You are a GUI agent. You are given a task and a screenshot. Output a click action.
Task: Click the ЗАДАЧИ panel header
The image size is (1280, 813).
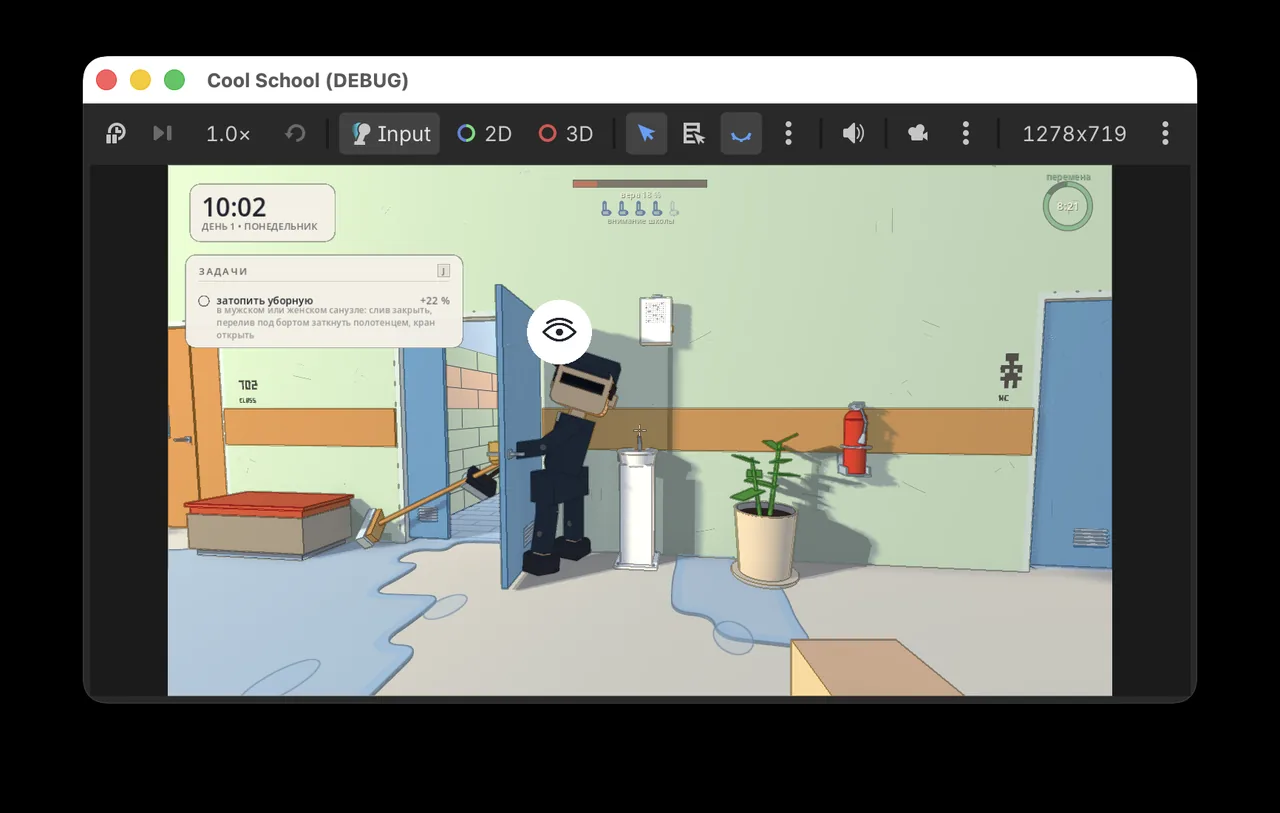(x=223, y=271)
